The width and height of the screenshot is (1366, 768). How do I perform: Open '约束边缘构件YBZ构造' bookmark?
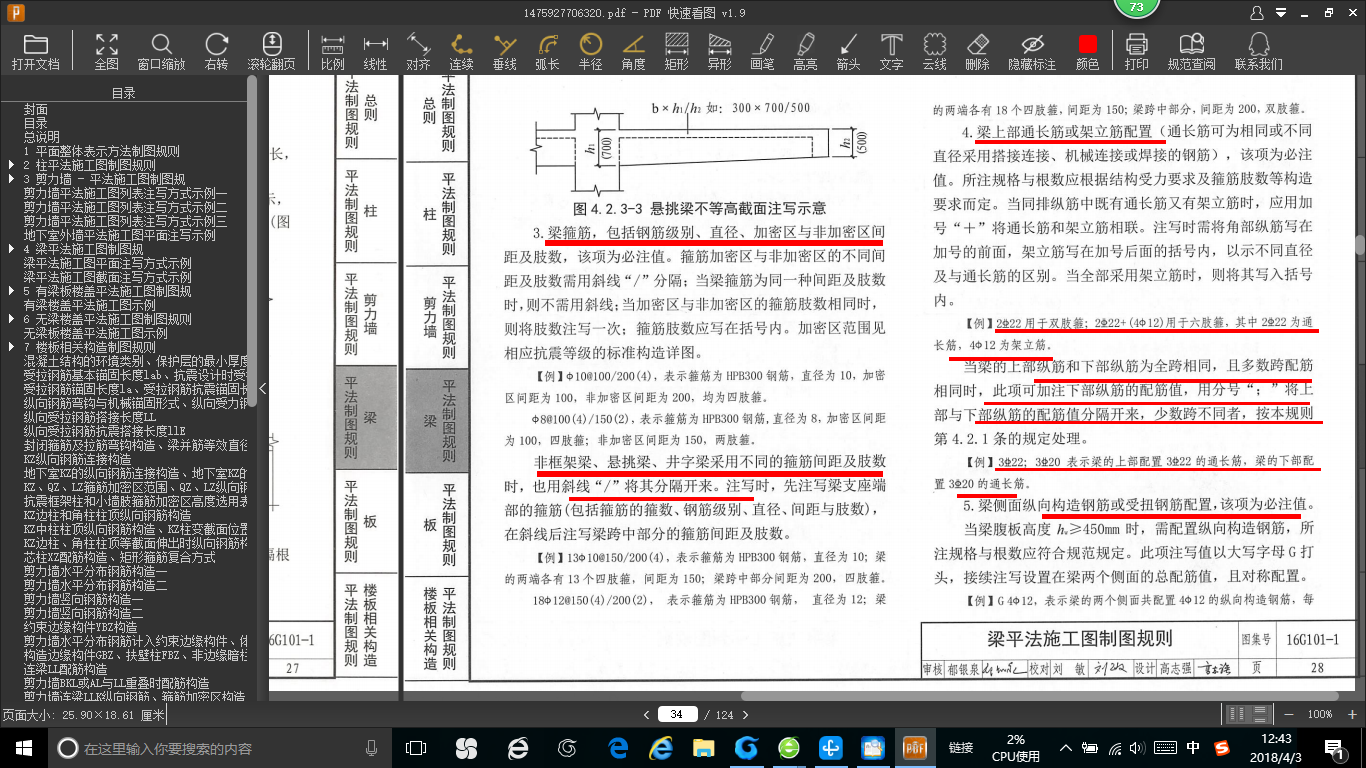pyautogui.click(x=81, y=627)
